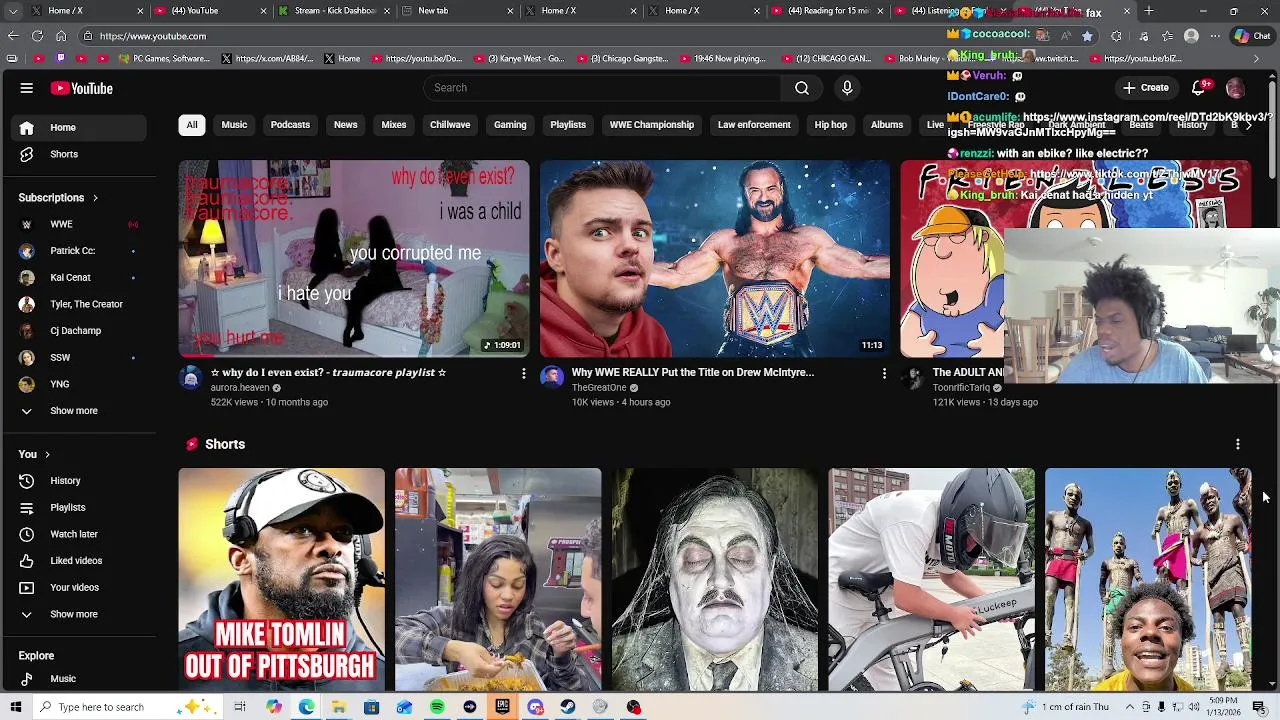The width and height of the screenshot is (1280, 720).
Task: Open Playlists in the sidebar
Action: (x=76, y=508)
